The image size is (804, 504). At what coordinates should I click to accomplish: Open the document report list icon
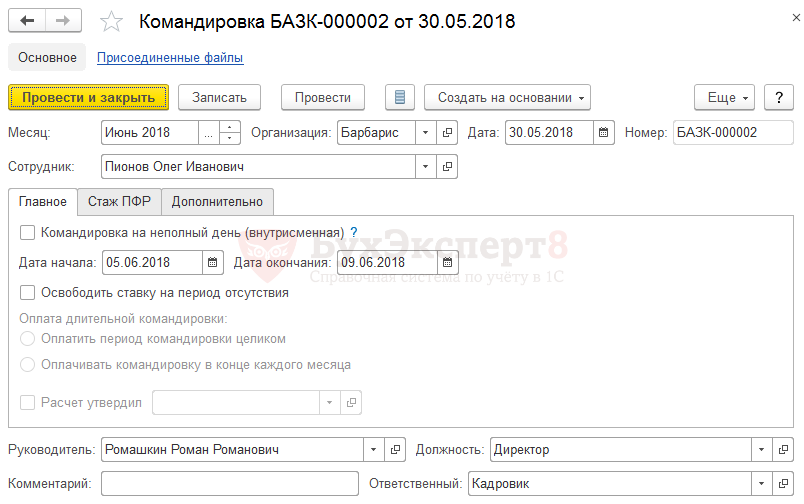point(400,97)
